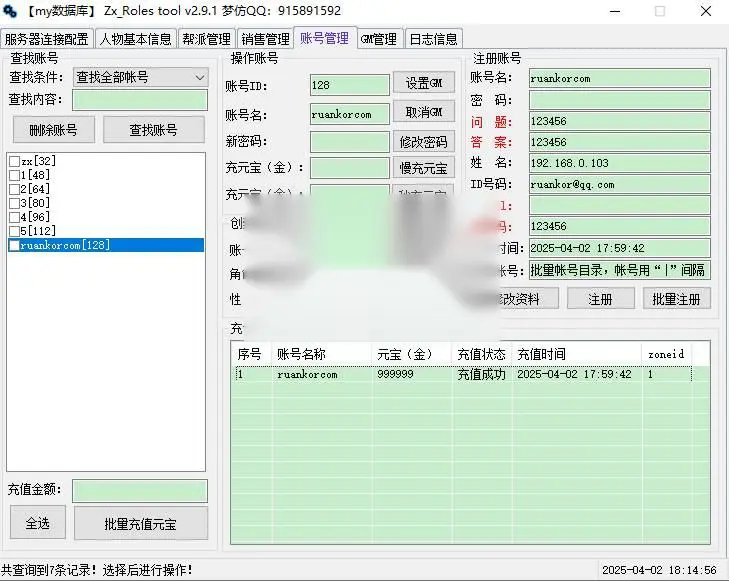Focus the 查找内容 input field

point(140,100)
